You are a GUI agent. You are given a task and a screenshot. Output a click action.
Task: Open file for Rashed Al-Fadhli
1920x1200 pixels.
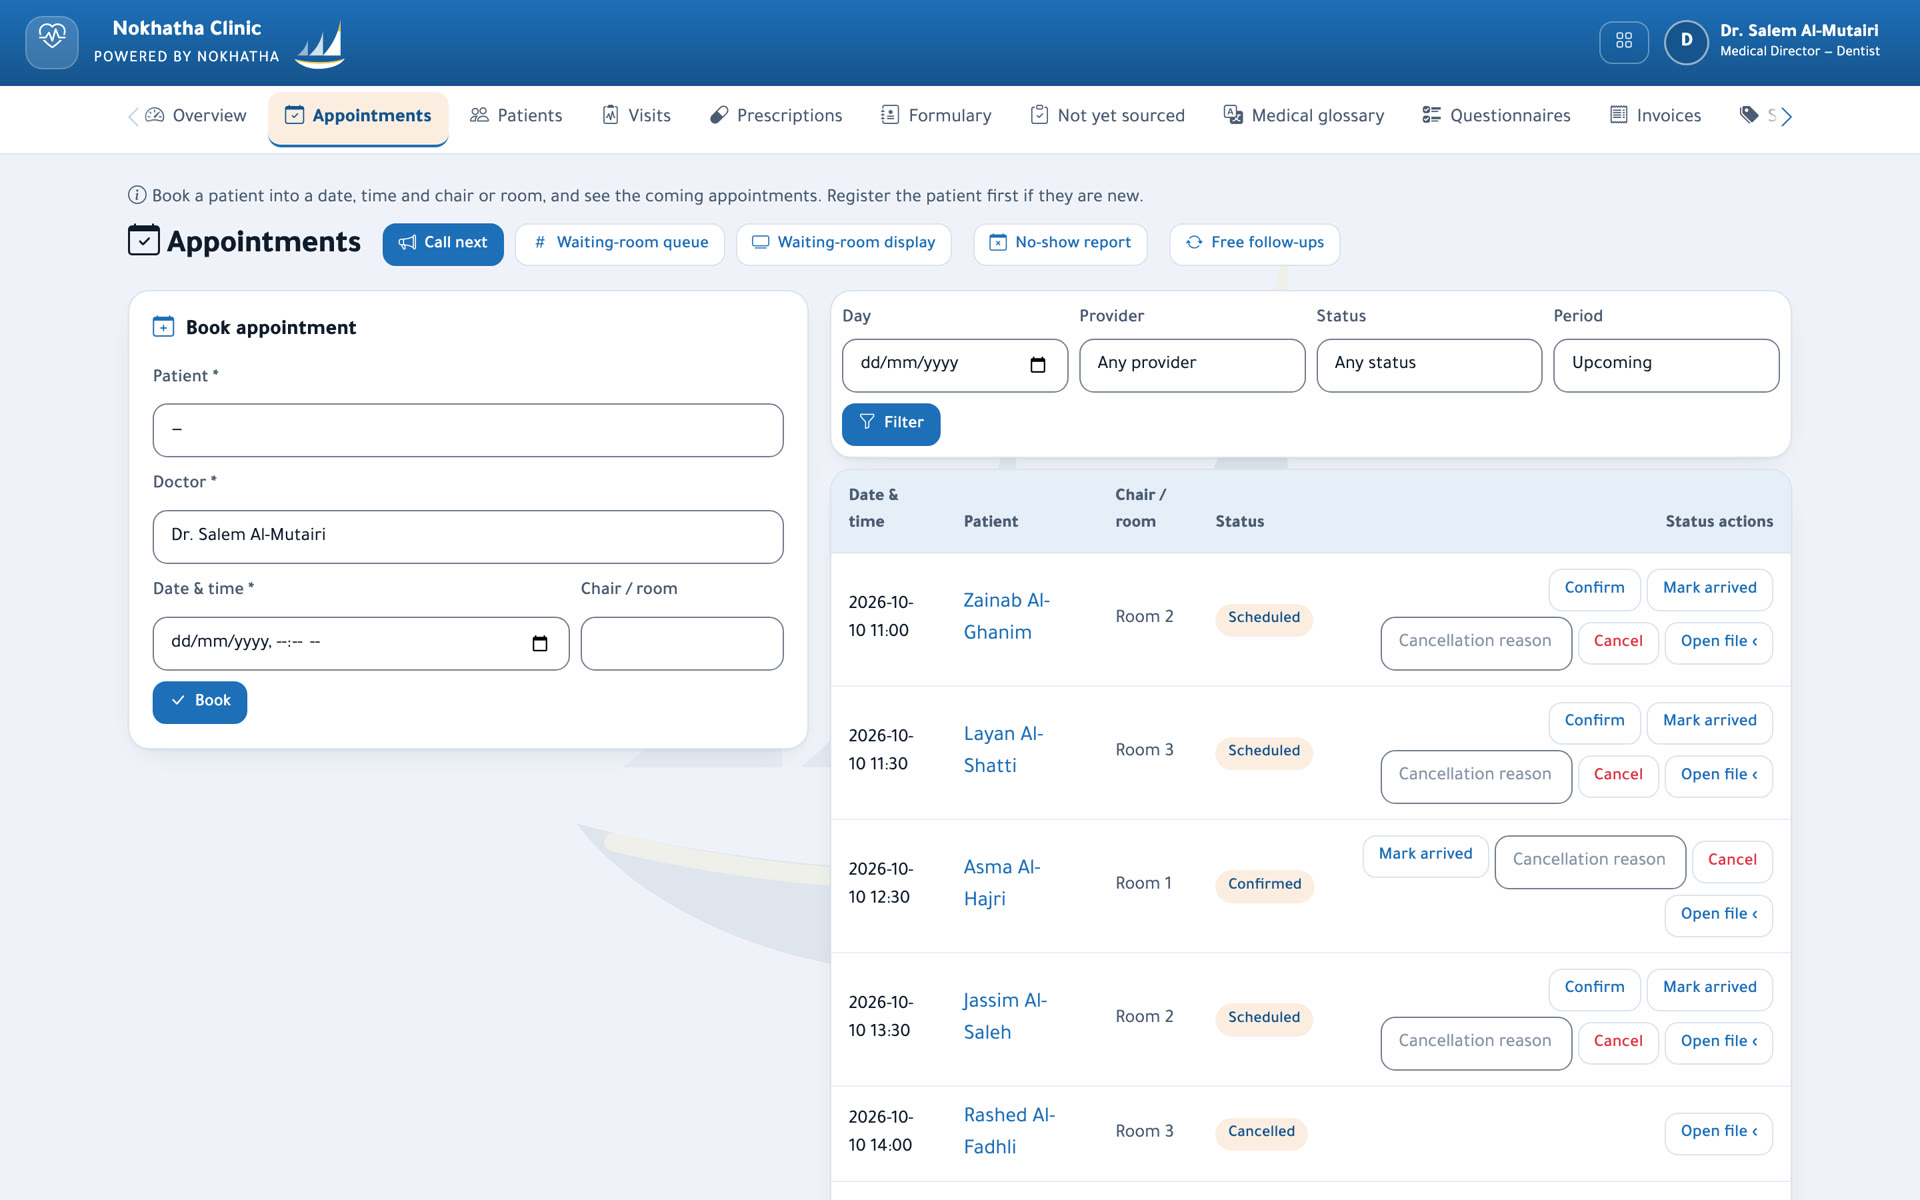(1719, 1133)
